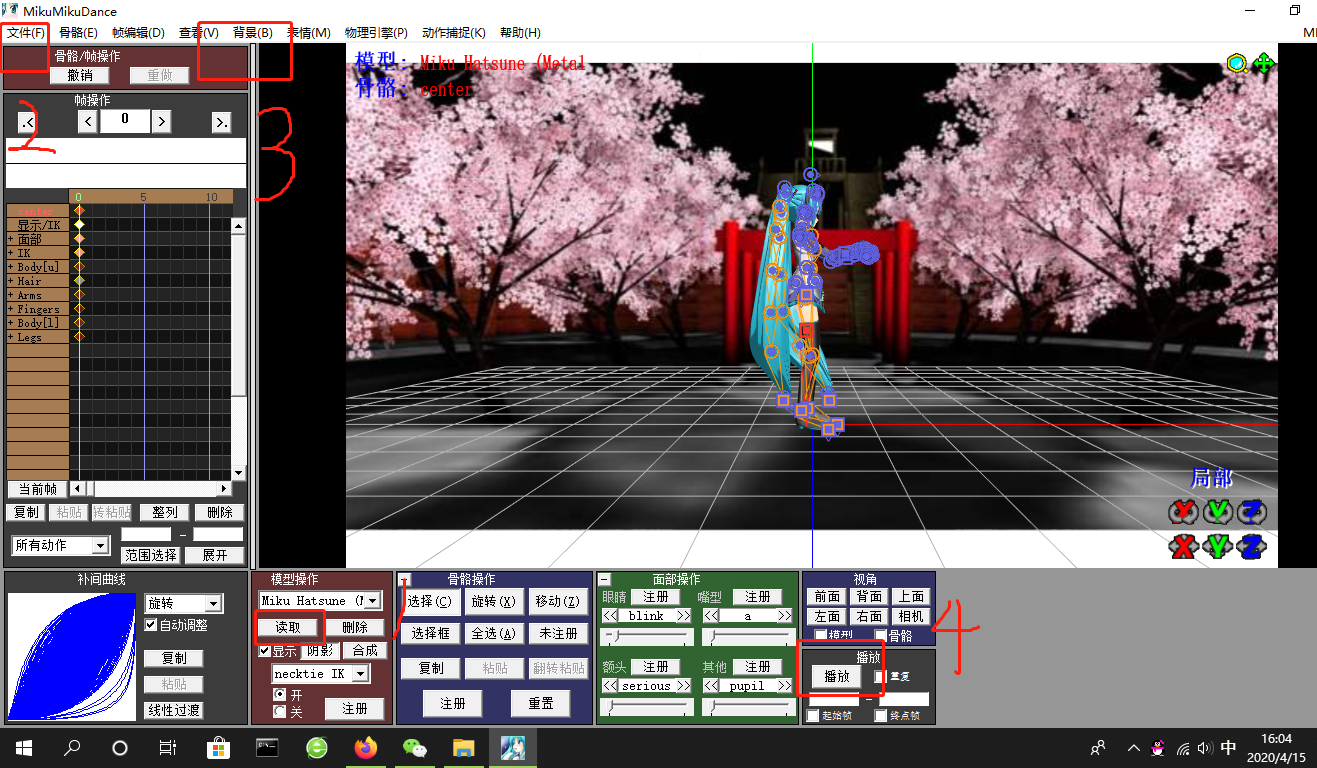Click the lower blue Z axis icon
This screenshot has width=1317, height=768.
pyautogui.click(x=1251, y=546)
